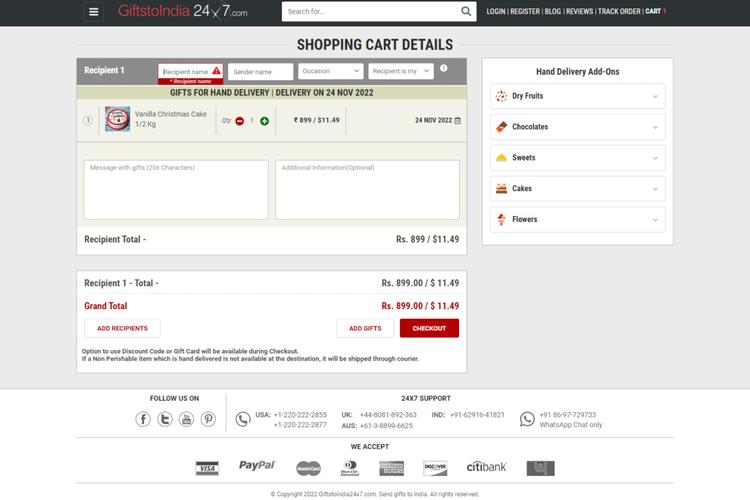
Task: Click the Cakes add-on icon
Action: (501, 189)
